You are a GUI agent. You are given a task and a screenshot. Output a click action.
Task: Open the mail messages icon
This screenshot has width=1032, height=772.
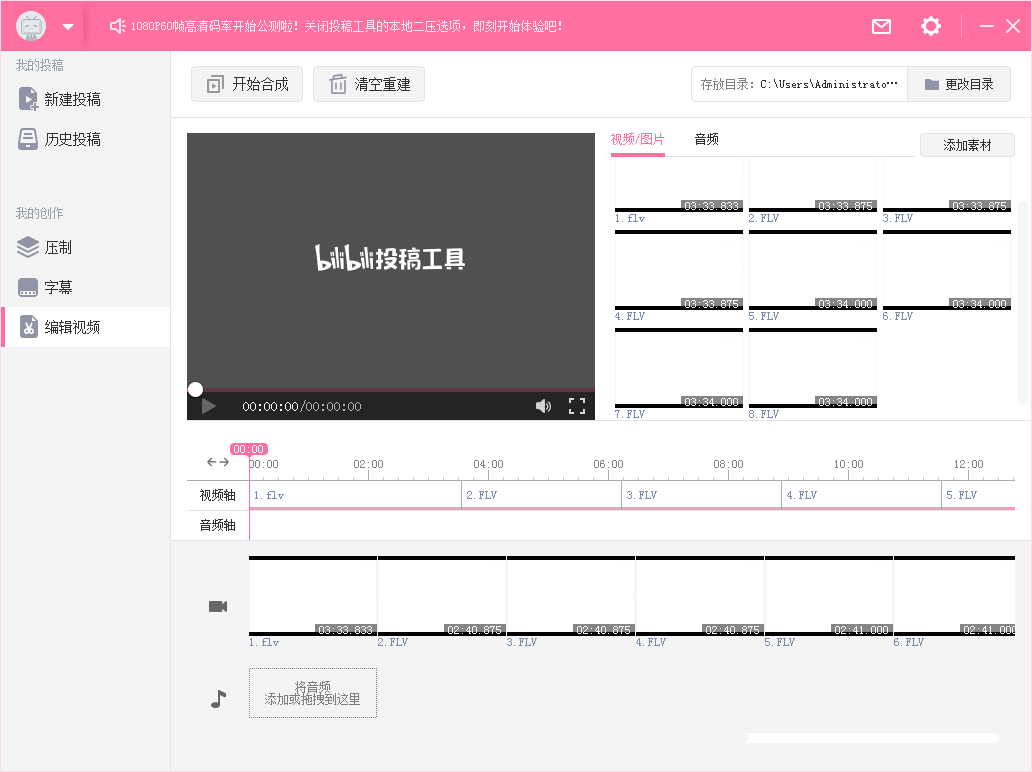point(881,26)
